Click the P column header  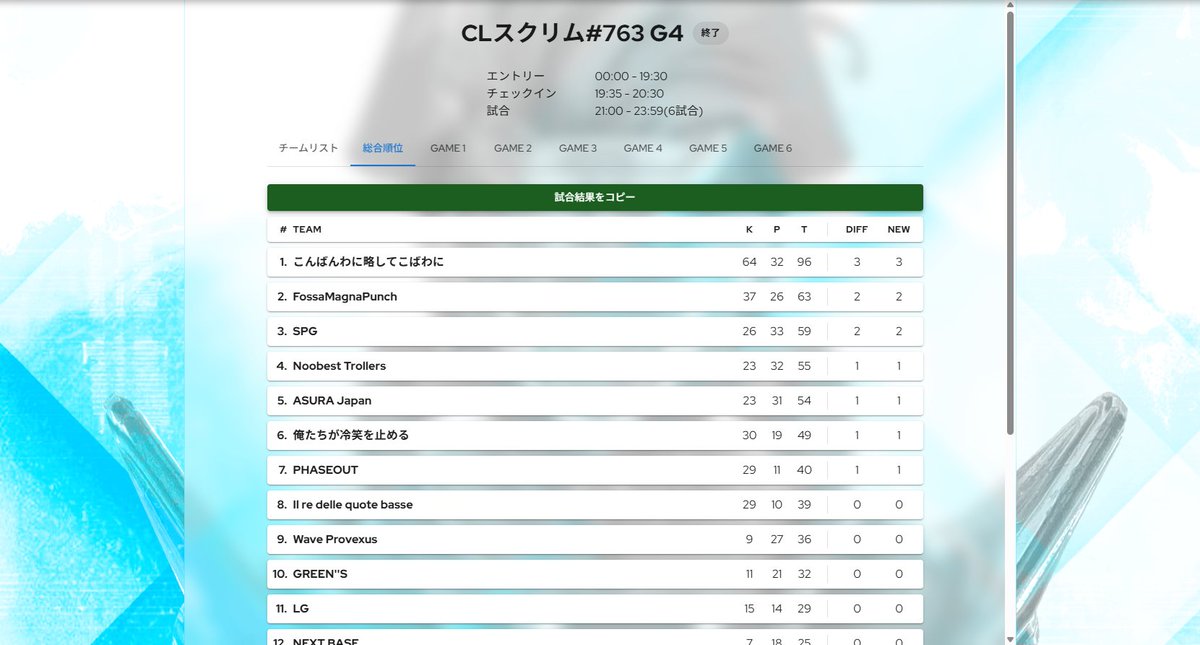coord(777,230)
